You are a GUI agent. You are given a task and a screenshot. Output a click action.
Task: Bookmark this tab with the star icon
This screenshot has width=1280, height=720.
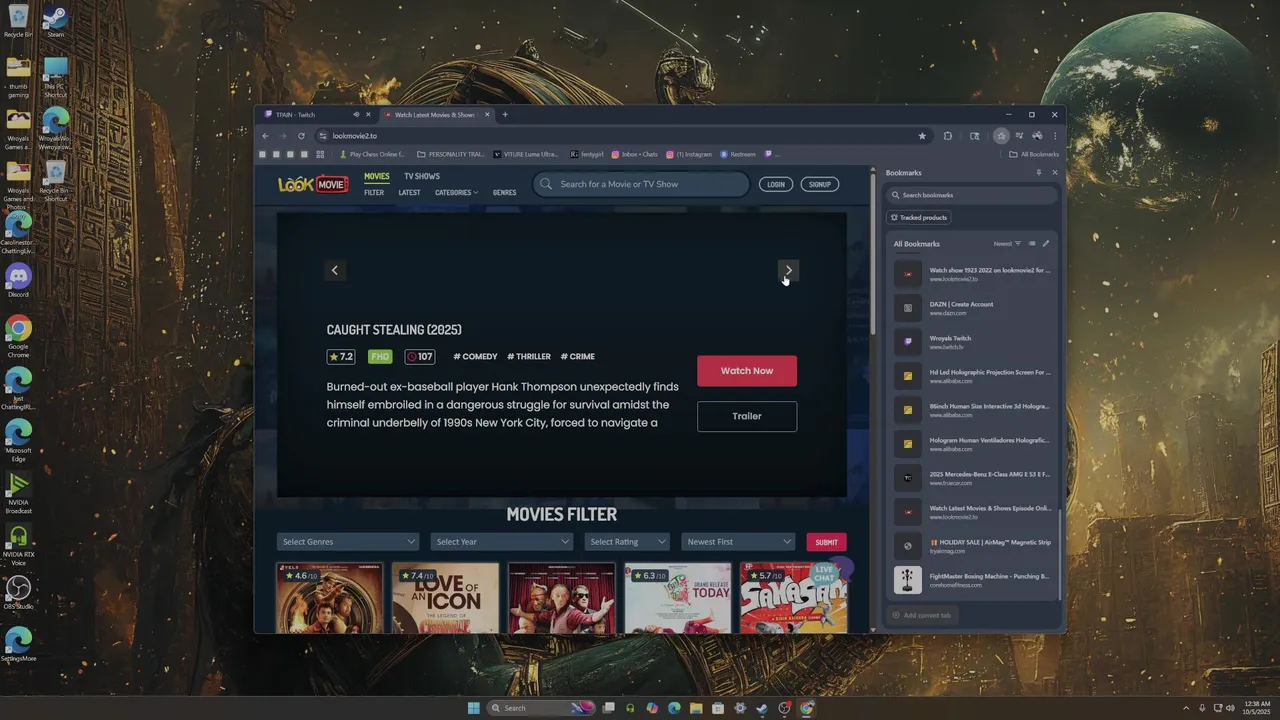(922, 136)
